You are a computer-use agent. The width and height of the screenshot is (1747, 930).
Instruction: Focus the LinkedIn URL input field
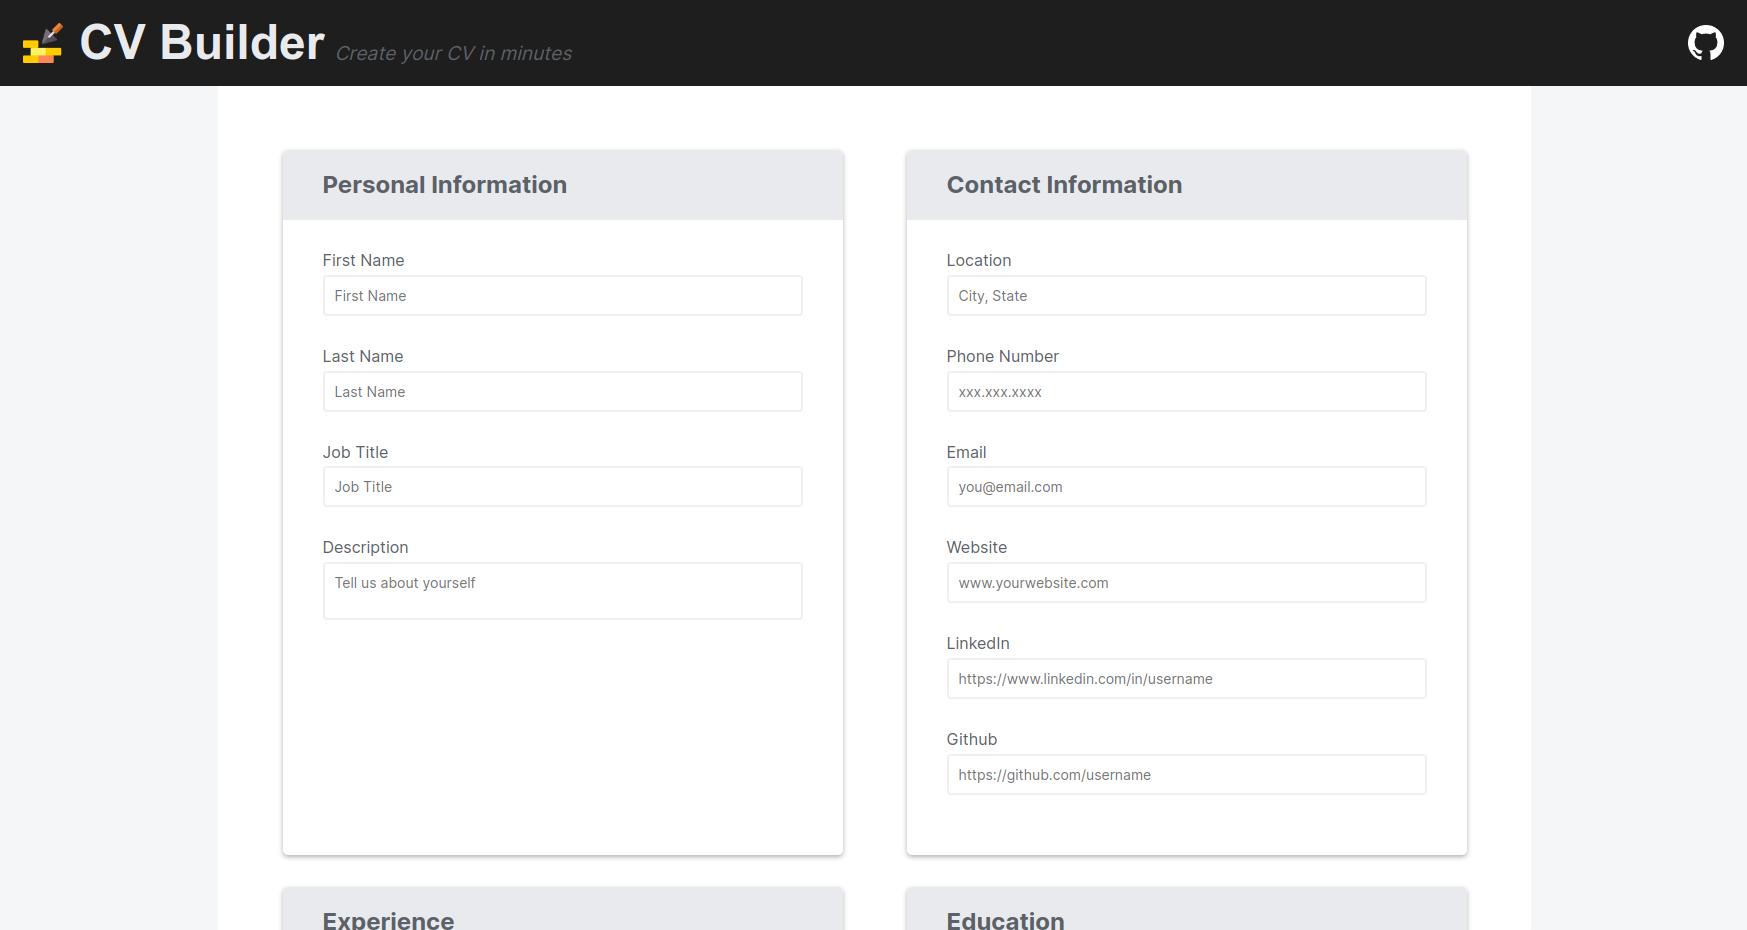coord(1186,679)
